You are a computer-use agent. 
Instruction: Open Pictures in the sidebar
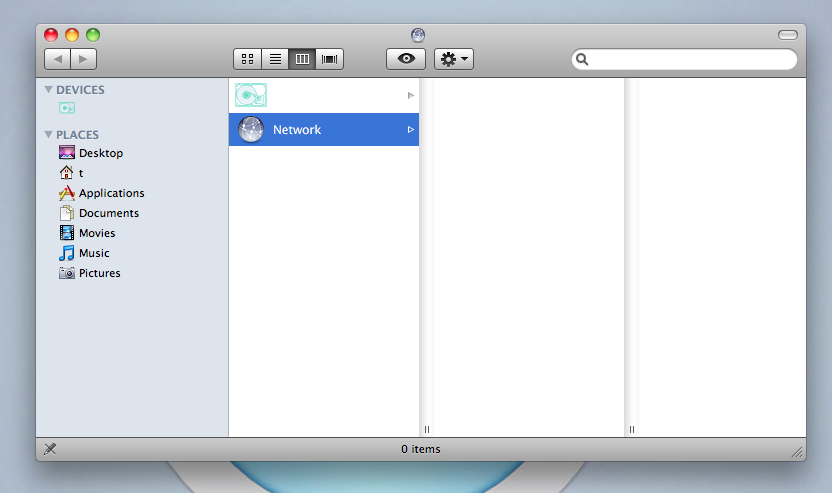[x=90, y=273]
